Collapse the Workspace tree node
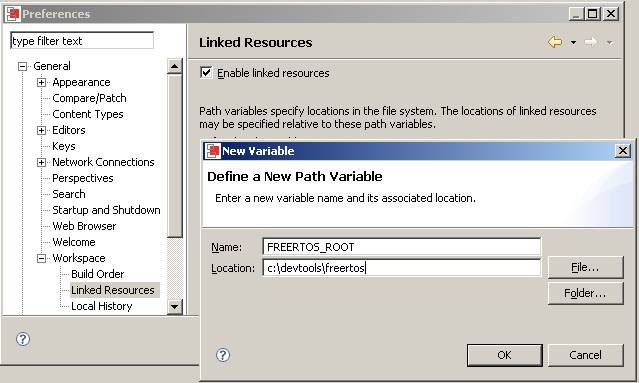This screenshot has width=639, height=383. (x=41, y=258)
